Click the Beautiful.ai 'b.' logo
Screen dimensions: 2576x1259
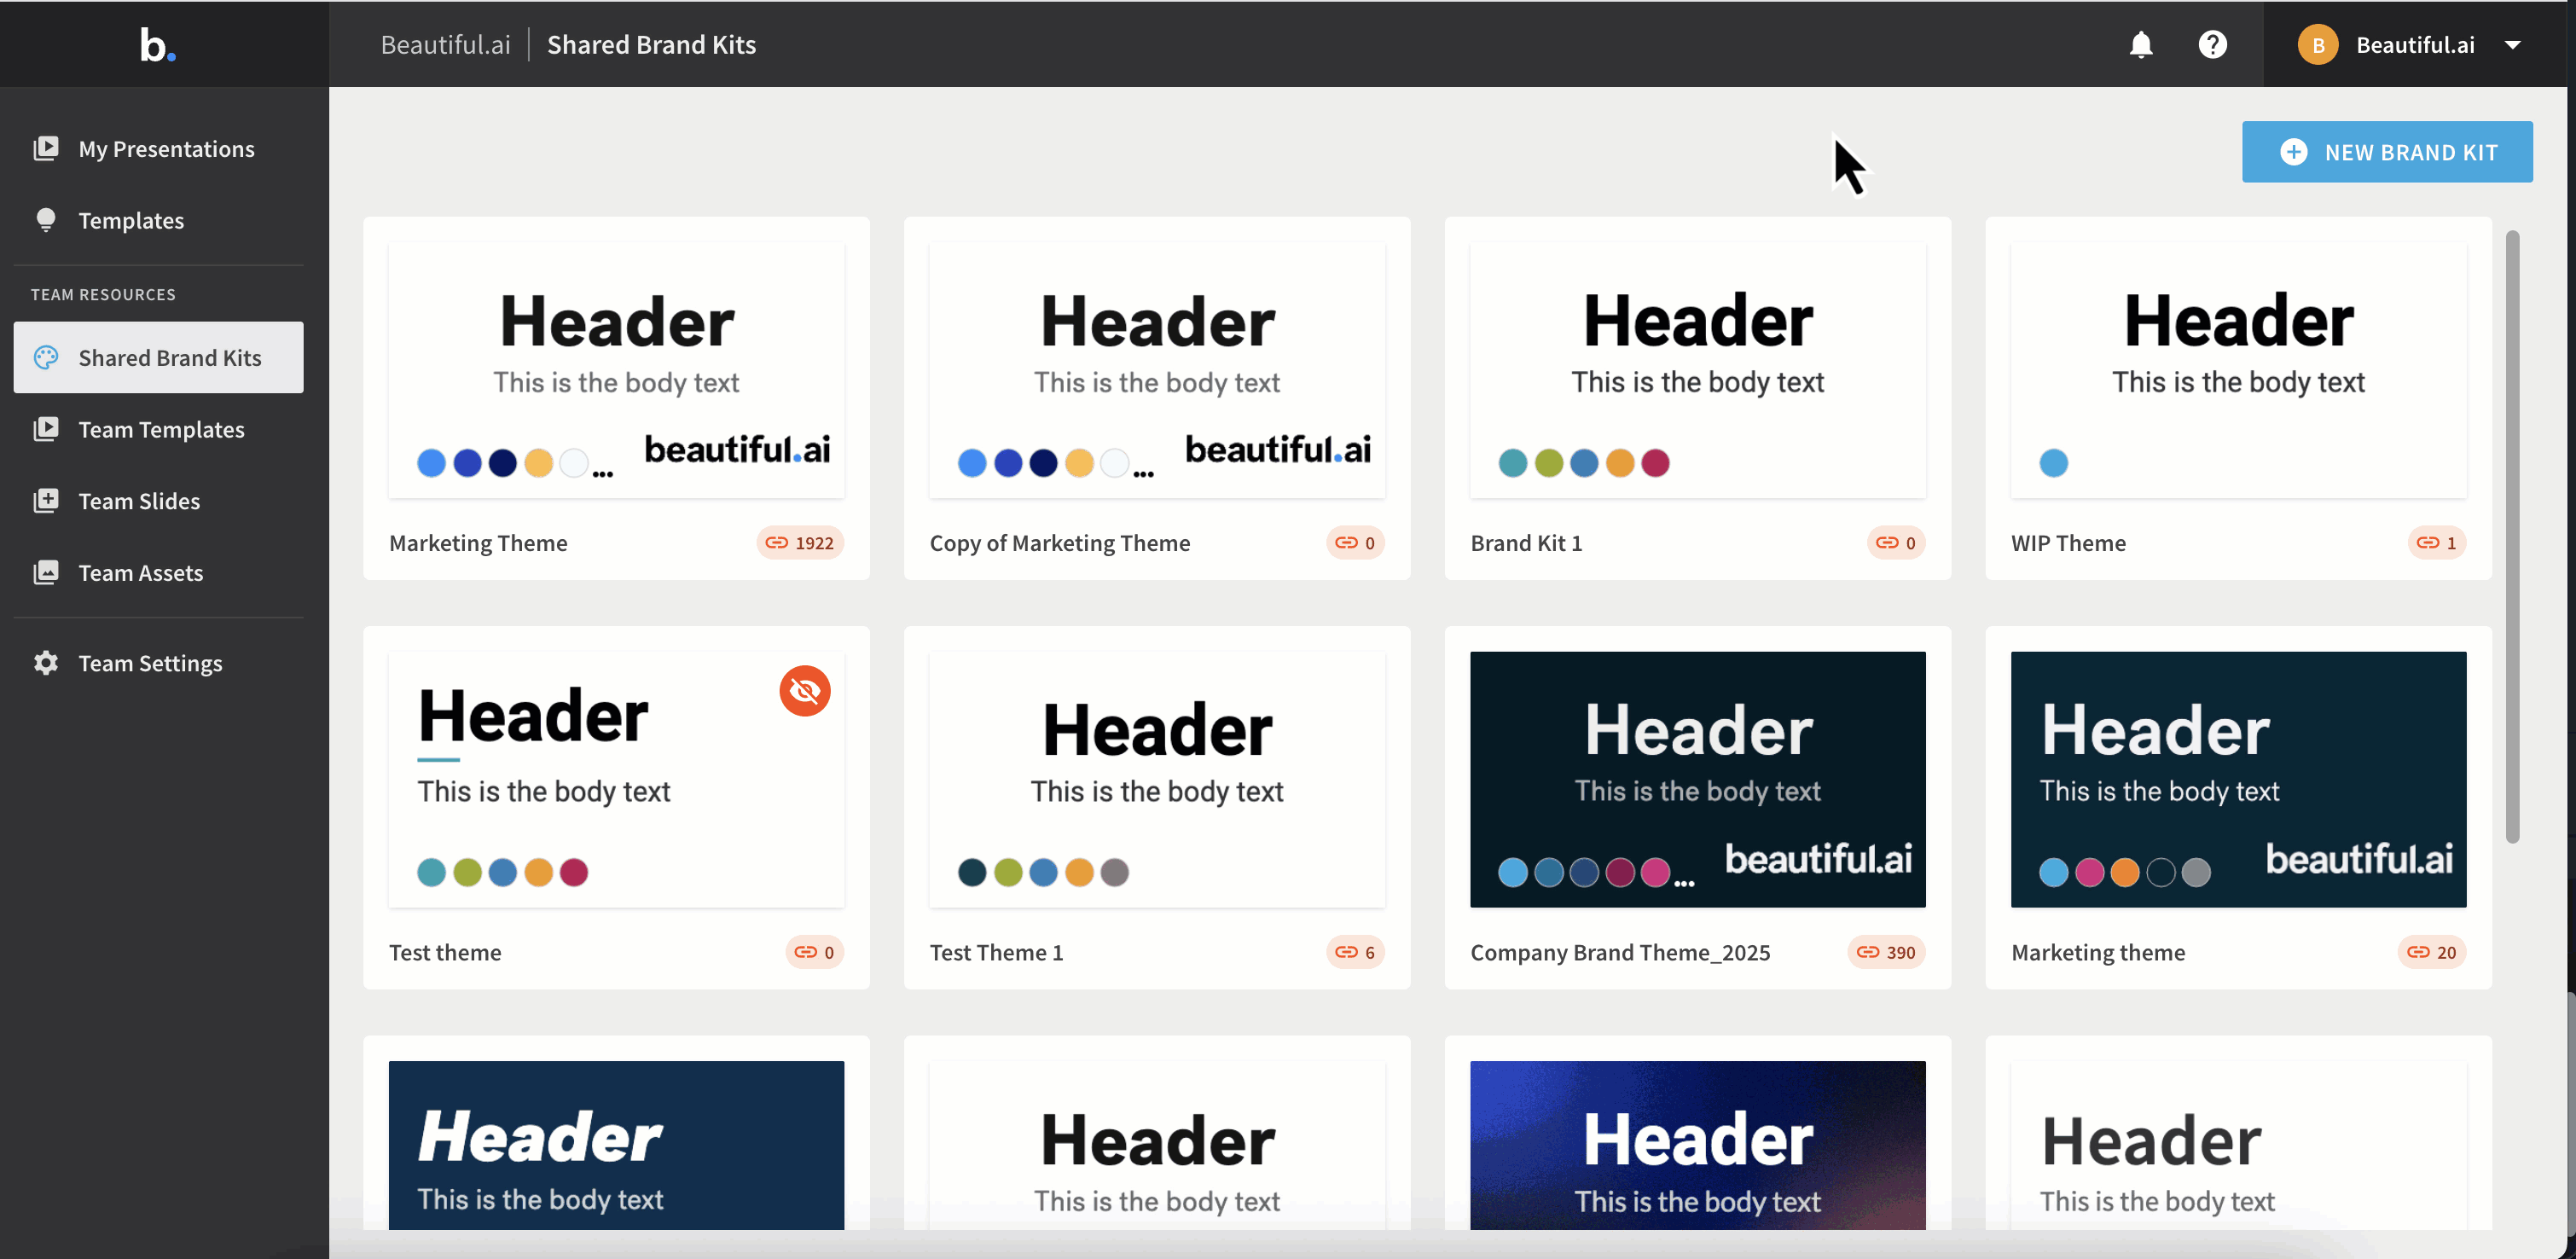(158, 45)
